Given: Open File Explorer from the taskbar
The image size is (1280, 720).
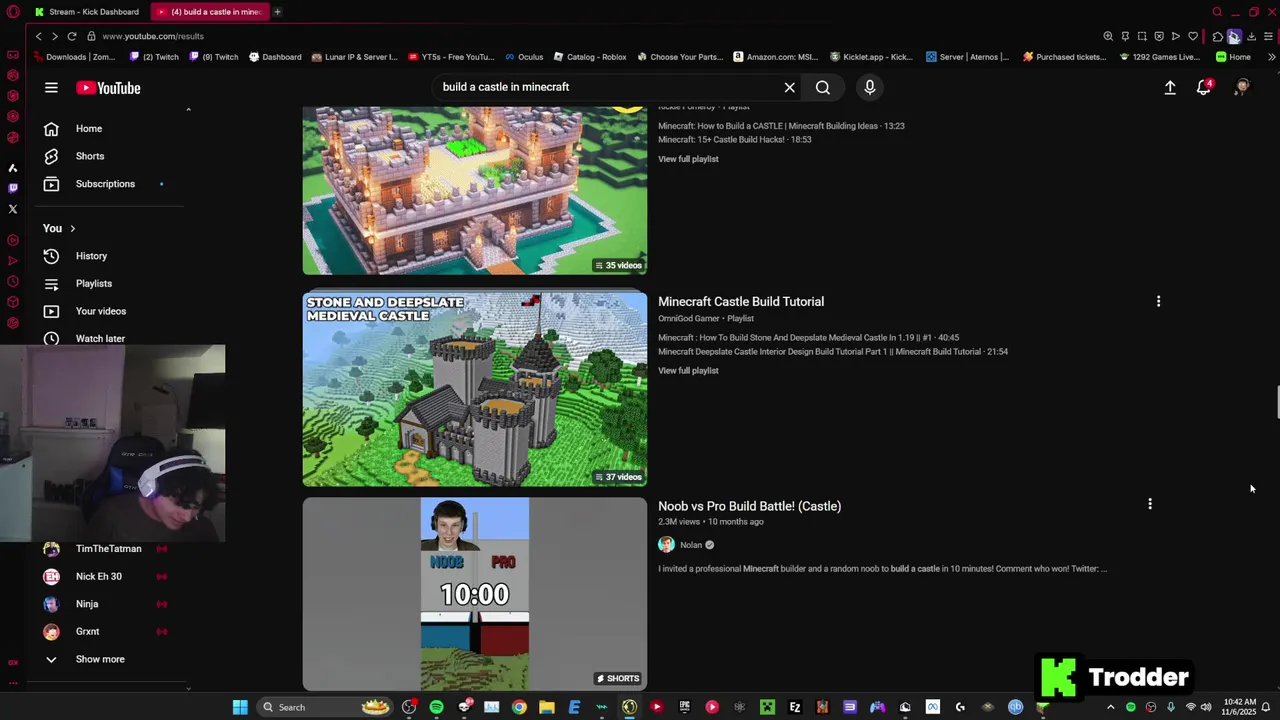Looking at the screenshot, I should pyautogui.click(x=547, y=707).
